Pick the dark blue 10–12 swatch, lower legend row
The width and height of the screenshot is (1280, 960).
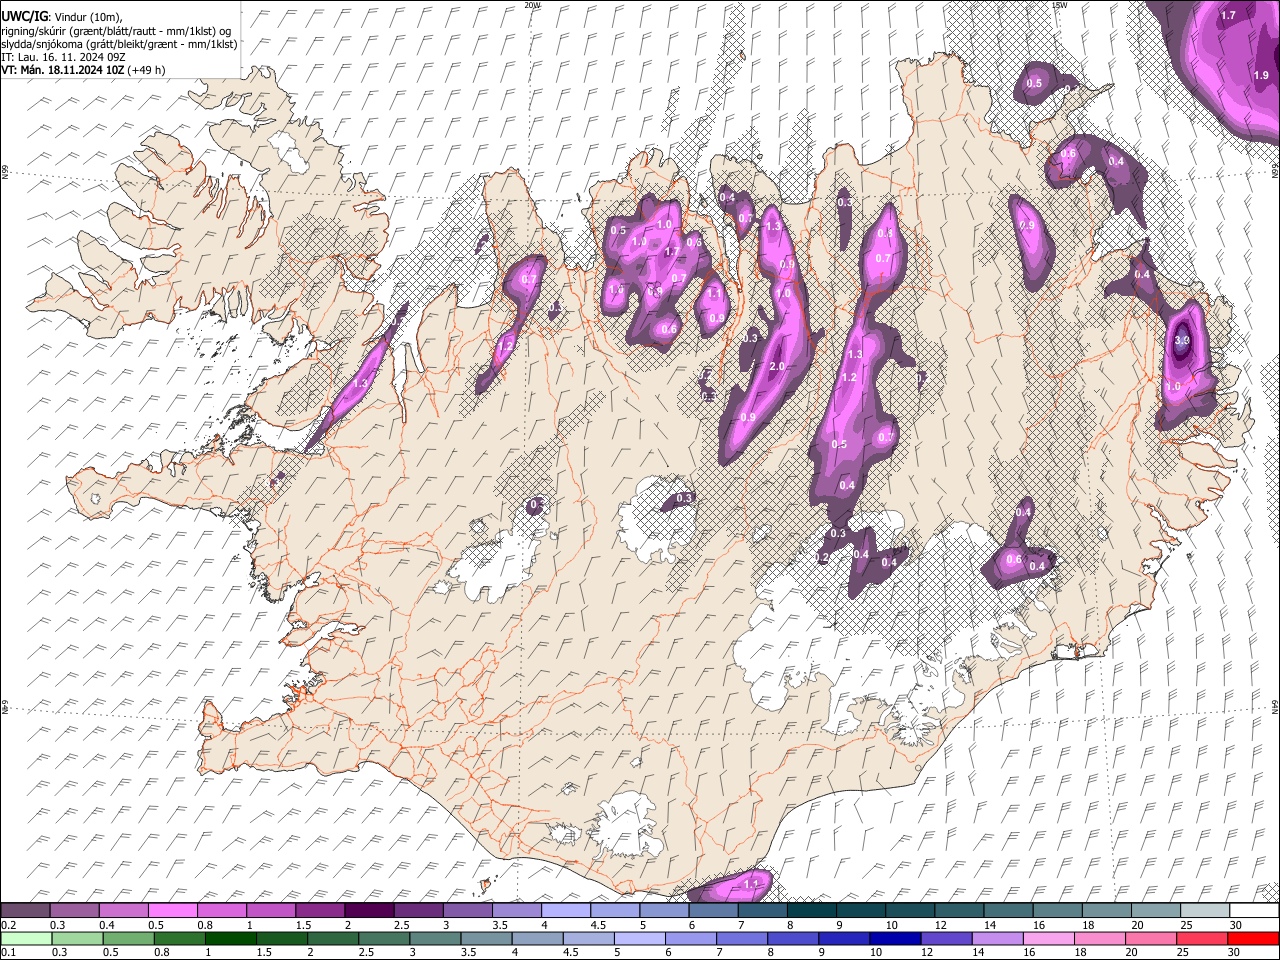pos(893,938)
